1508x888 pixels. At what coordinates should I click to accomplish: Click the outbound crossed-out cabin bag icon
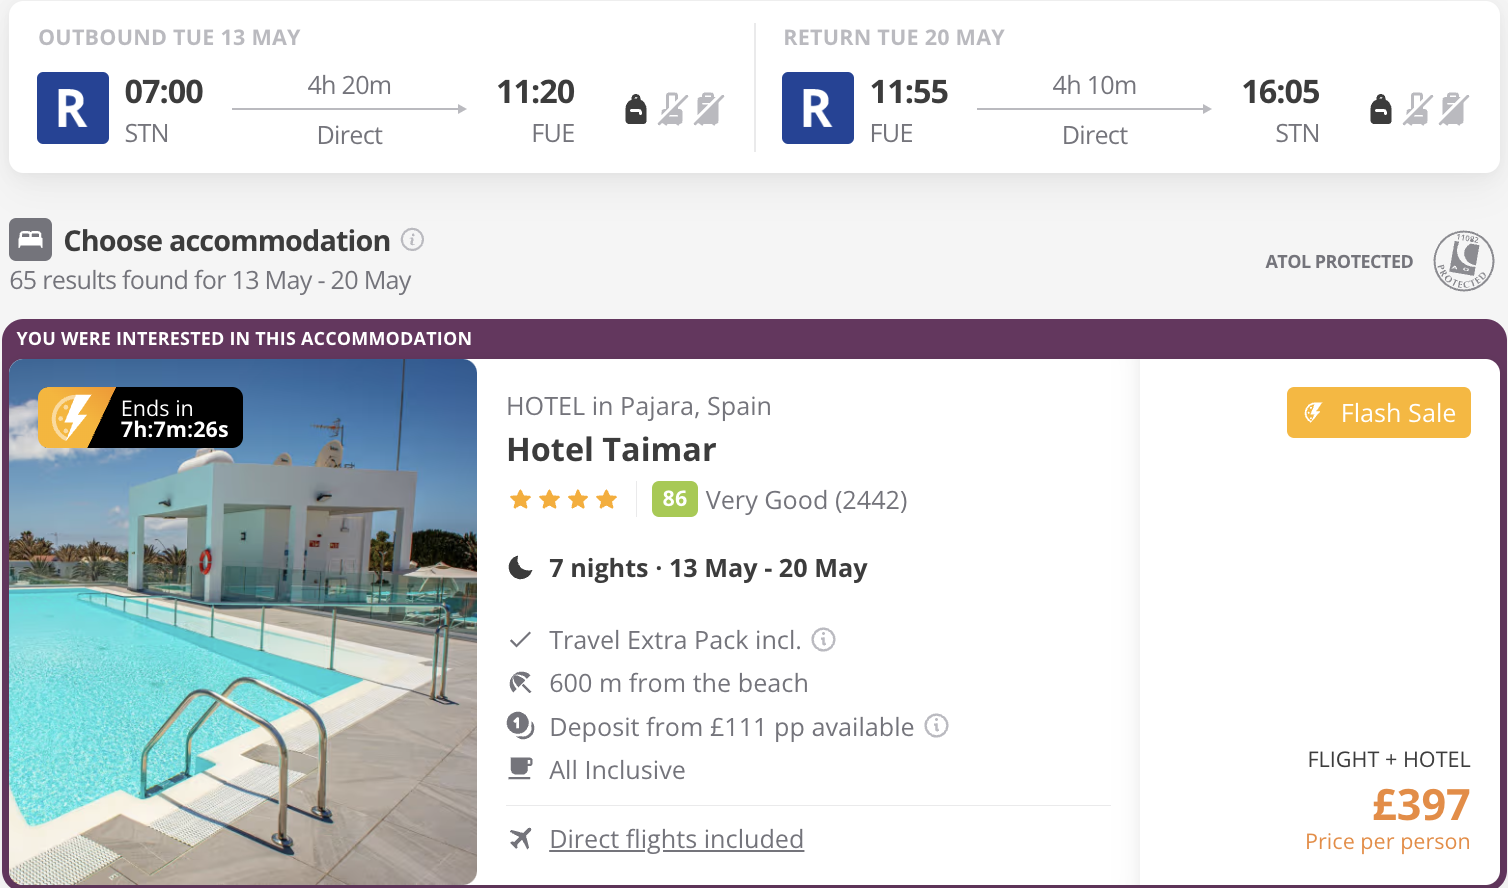[x=673, y=109]
